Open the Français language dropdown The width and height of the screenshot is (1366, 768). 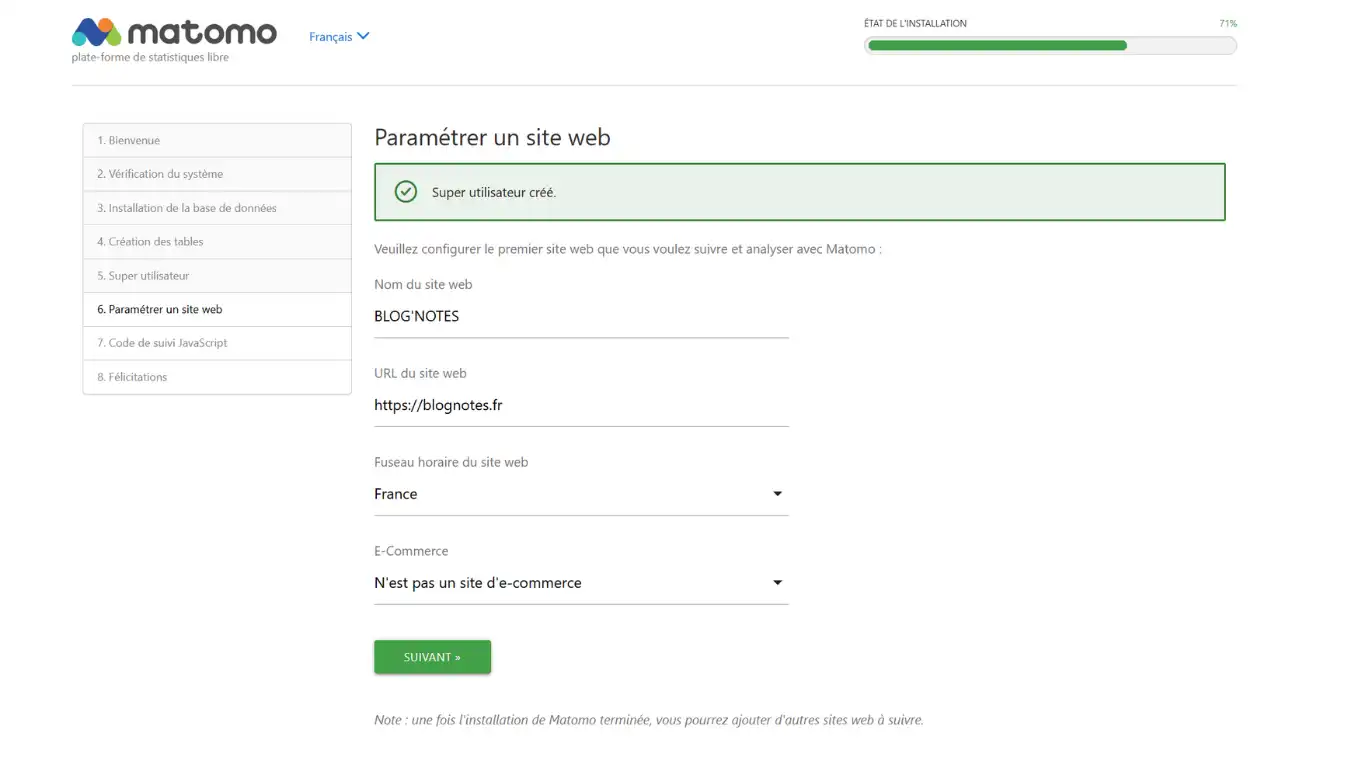point(331,37)
